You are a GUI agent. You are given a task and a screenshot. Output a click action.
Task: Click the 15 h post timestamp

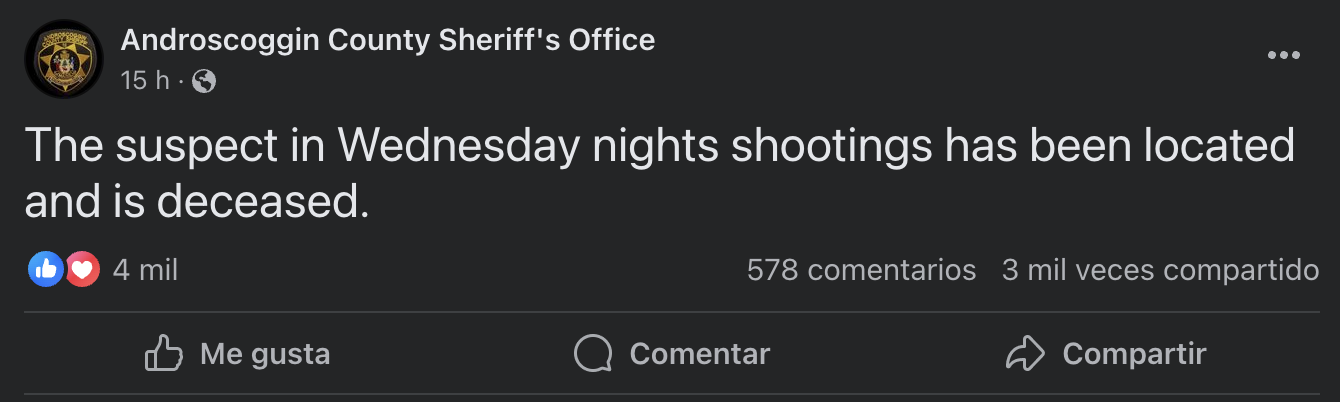144,81
